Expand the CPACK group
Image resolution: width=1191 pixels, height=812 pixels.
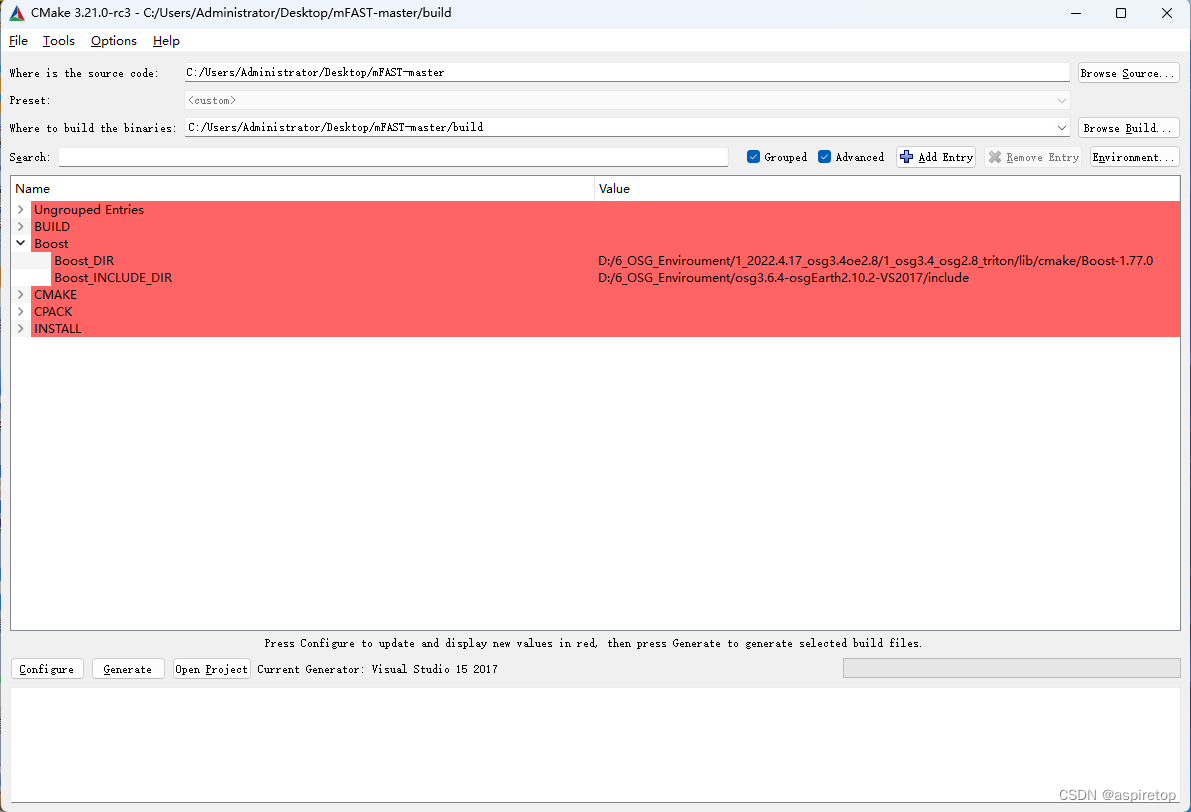(21, 311)
